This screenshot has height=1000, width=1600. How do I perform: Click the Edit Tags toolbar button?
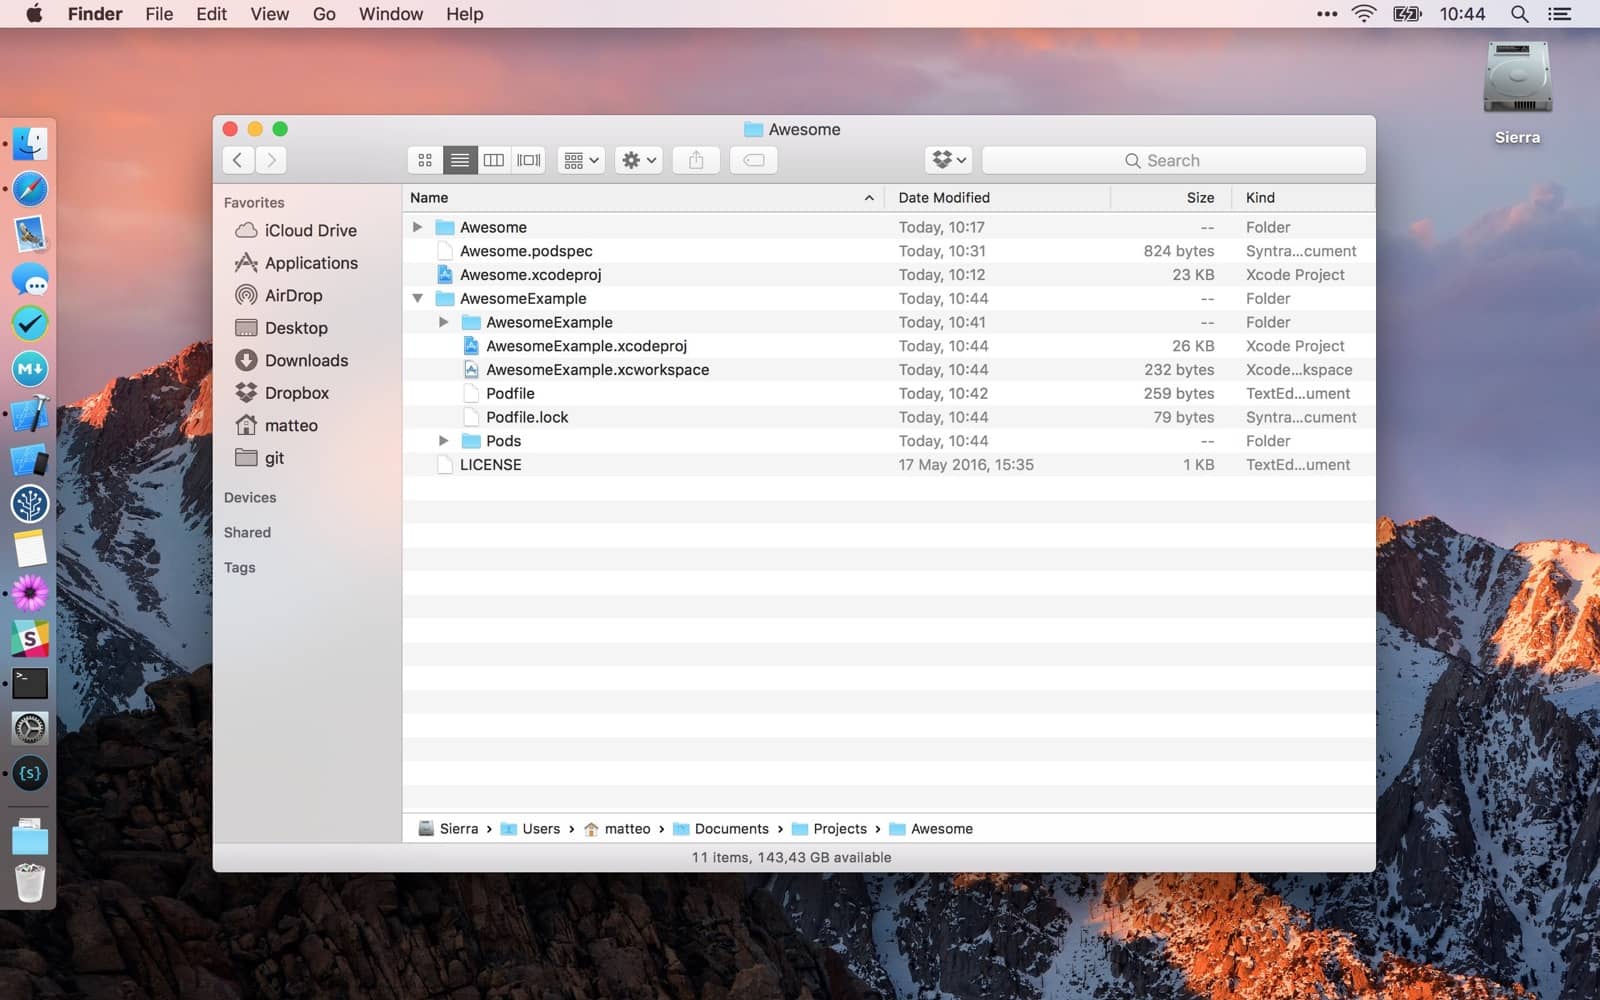(x=754, y=160)
